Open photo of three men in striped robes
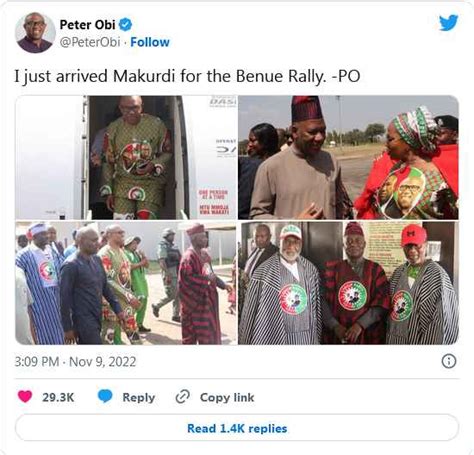This screenshot has width=474, height=455. coord(348,283)
